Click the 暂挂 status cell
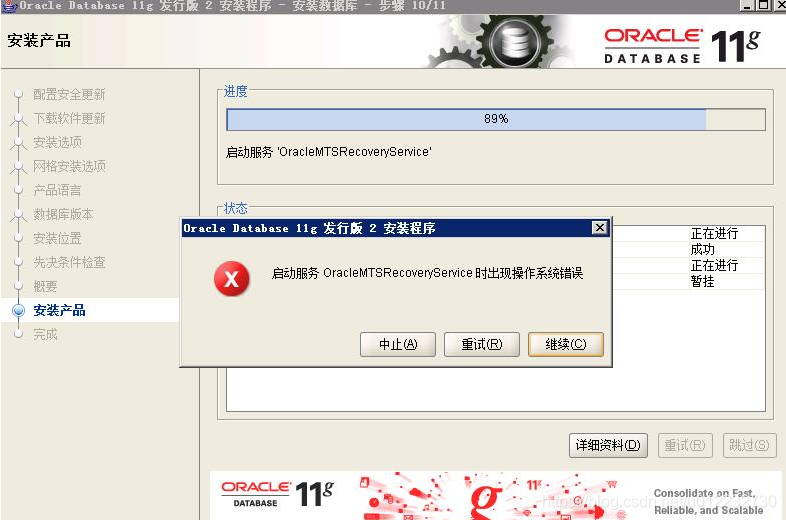Viewport: 786px width, 520px height. point(702,281)
